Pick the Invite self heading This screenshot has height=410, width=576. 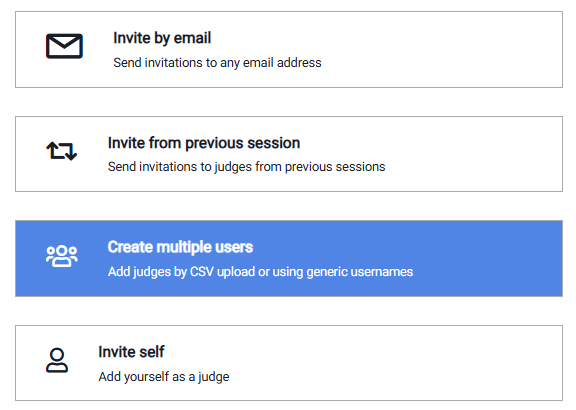(131, 352)
